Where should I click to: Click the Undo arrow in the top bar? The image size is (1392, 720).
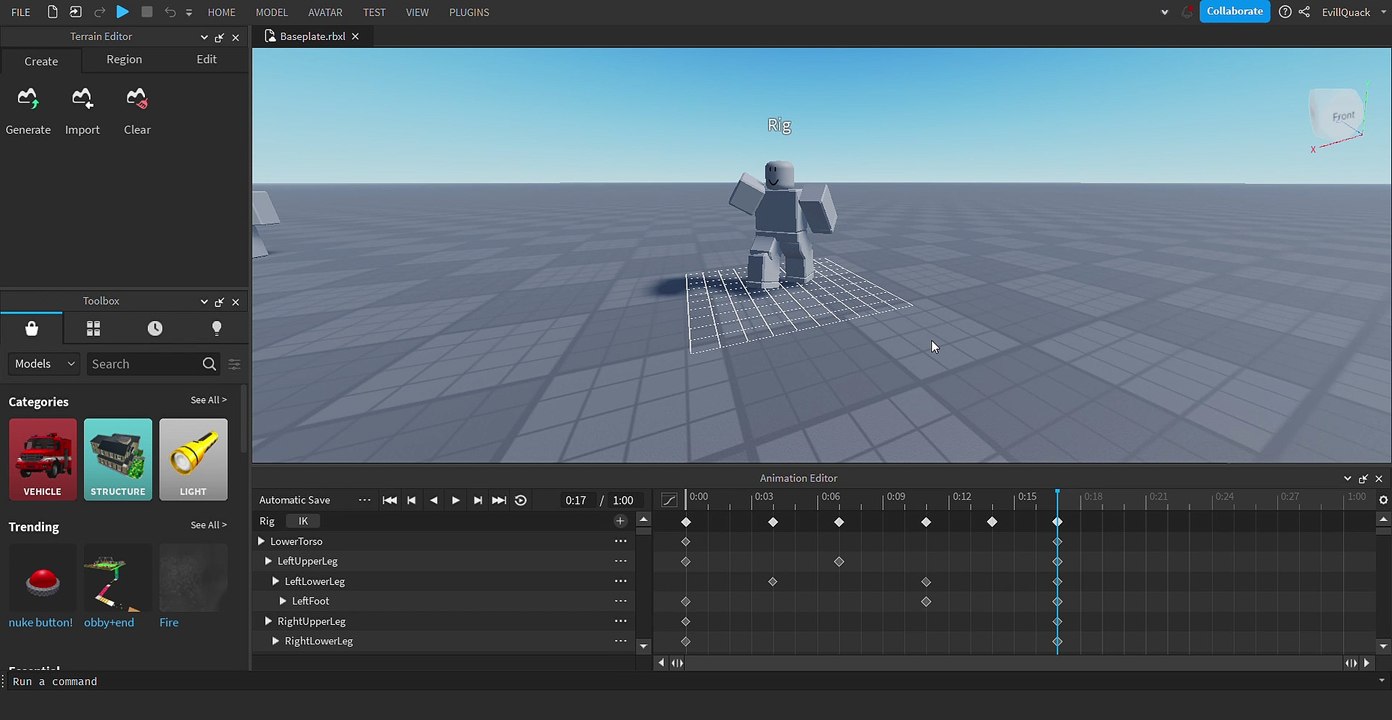(x=170, y=12)
